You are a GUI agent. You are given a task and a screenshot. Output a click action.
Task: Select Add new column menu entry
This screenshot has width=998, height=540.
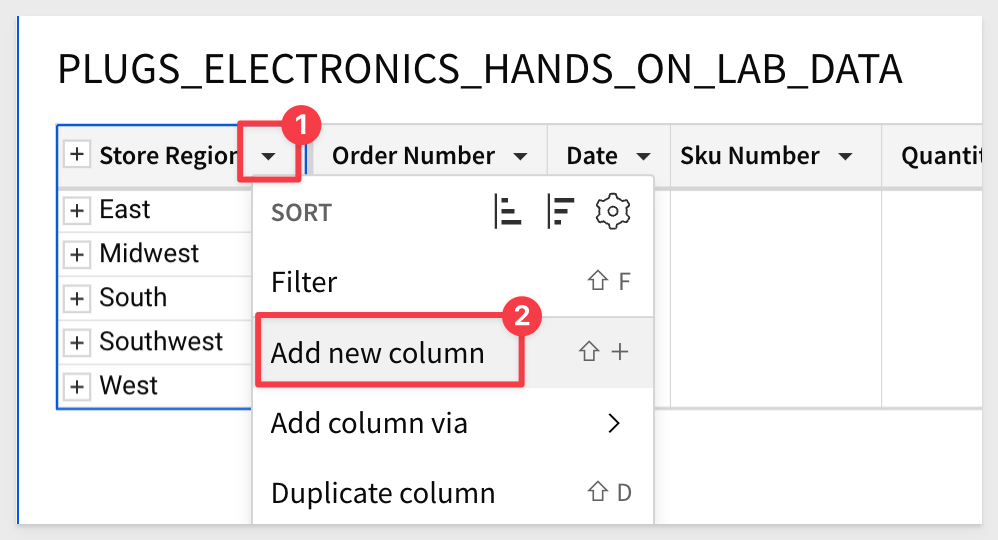[453, 352]
